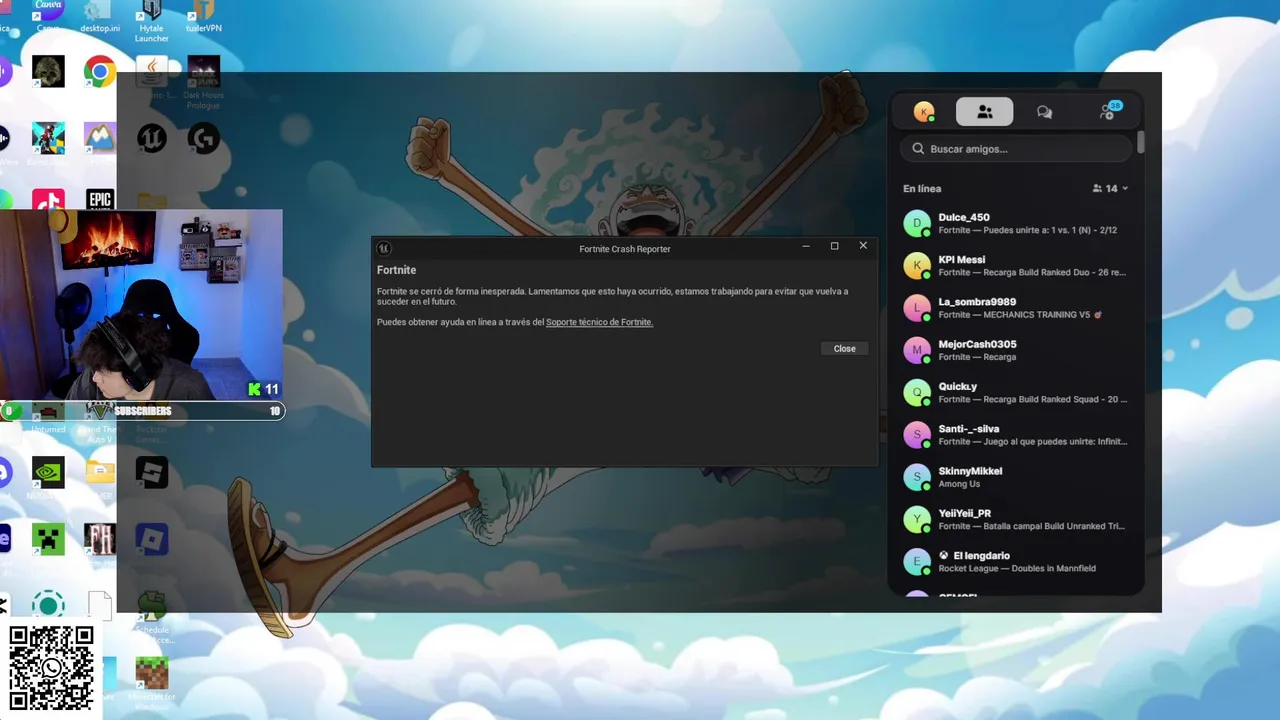The width and height of the screenshot is (1280, 720).
Task: Open the Java desktop icon
Action: point(151,72)
